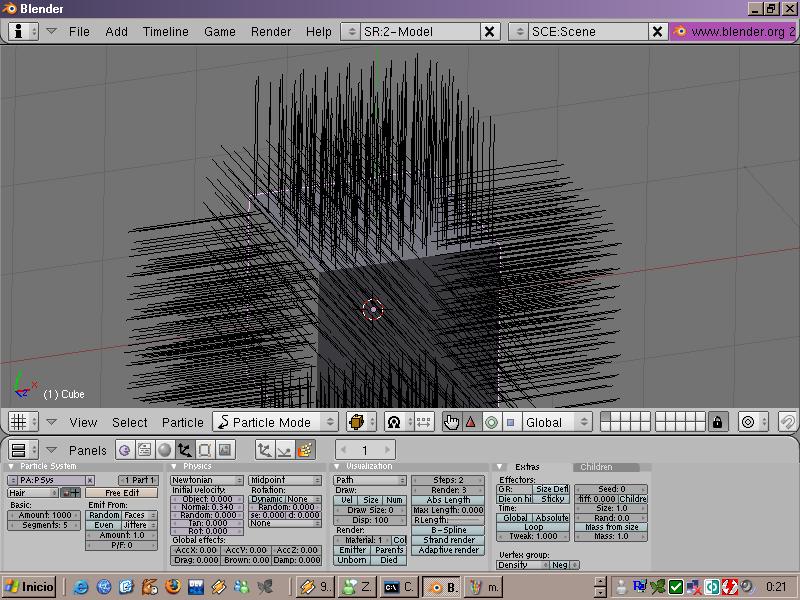
Task: Select the rotate manipulator circle icon
Action: pyautogui.click(x=490, y=422)
